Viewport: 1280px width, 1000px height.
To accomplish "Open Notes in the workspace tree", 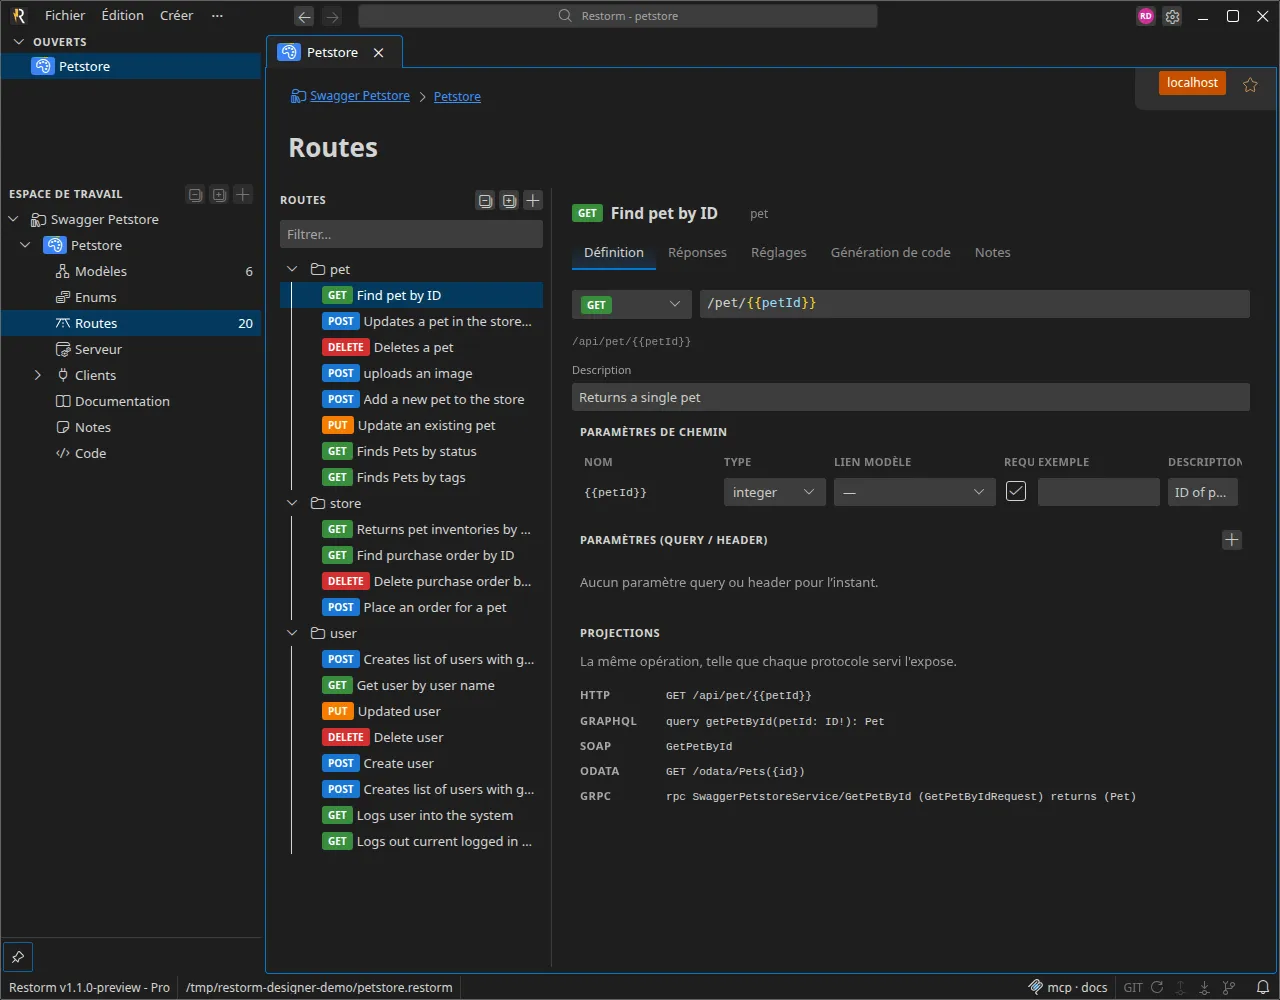I will [x=131, y=427].
